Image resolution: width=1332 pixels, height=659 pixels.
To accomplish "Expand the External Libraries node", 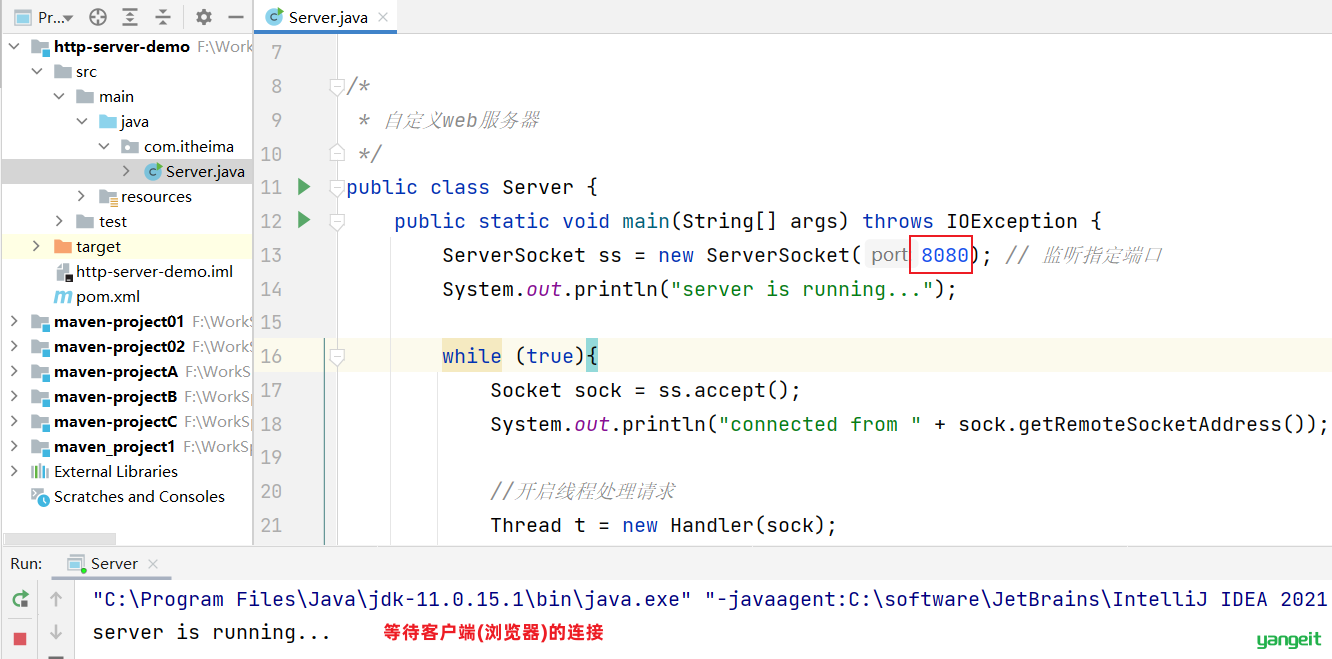I will 13,472.
